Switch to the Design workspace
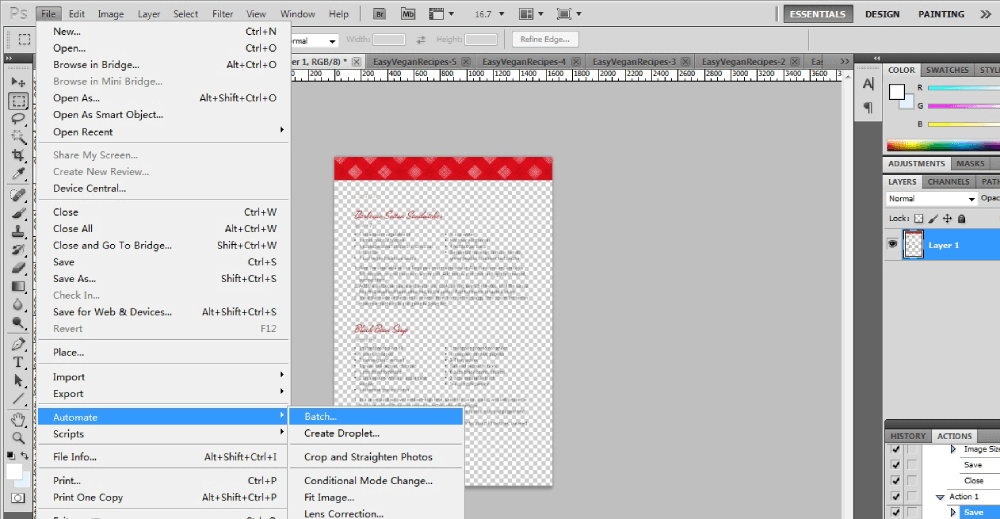The height and width of the screenshot is (519, 1000). [882, 14]
